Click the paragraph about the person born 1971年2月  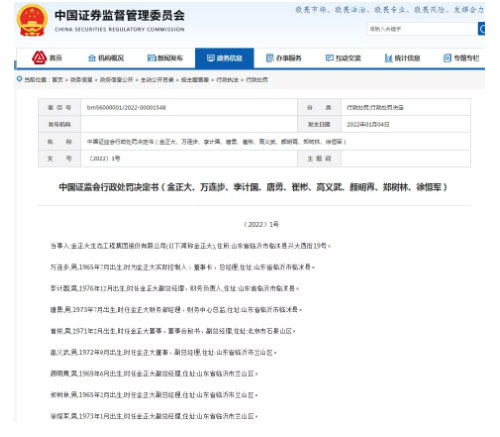[173, 331]
